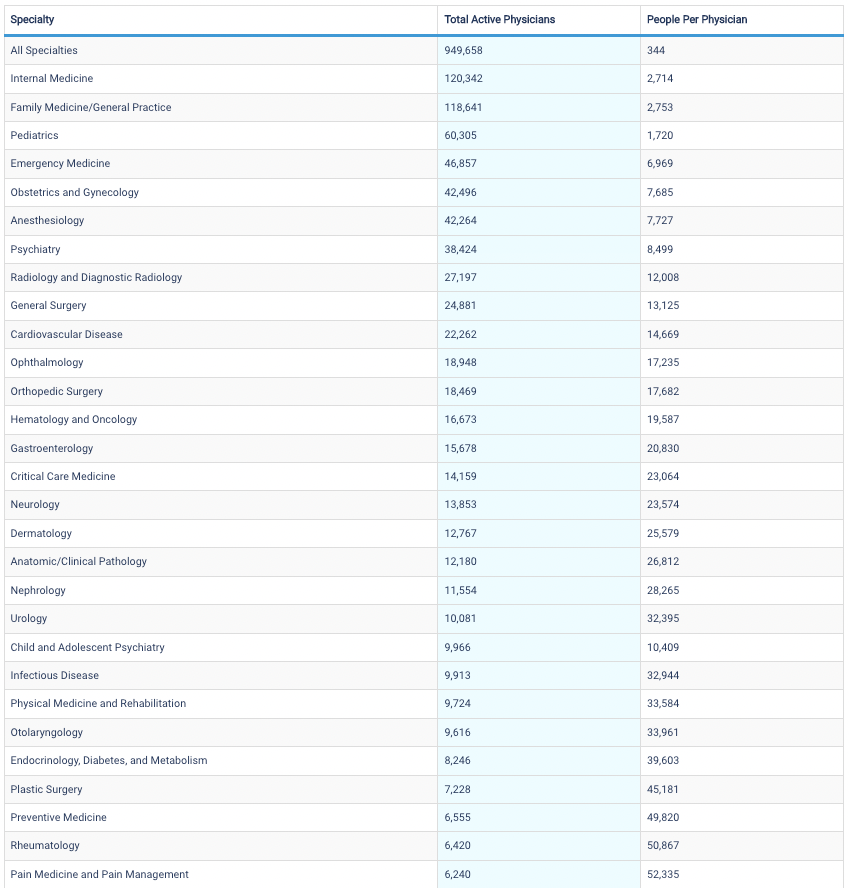849x888 pixels.
Task: Click Physical Medicine and Rehabilitation cell
Action: point(98,703)
